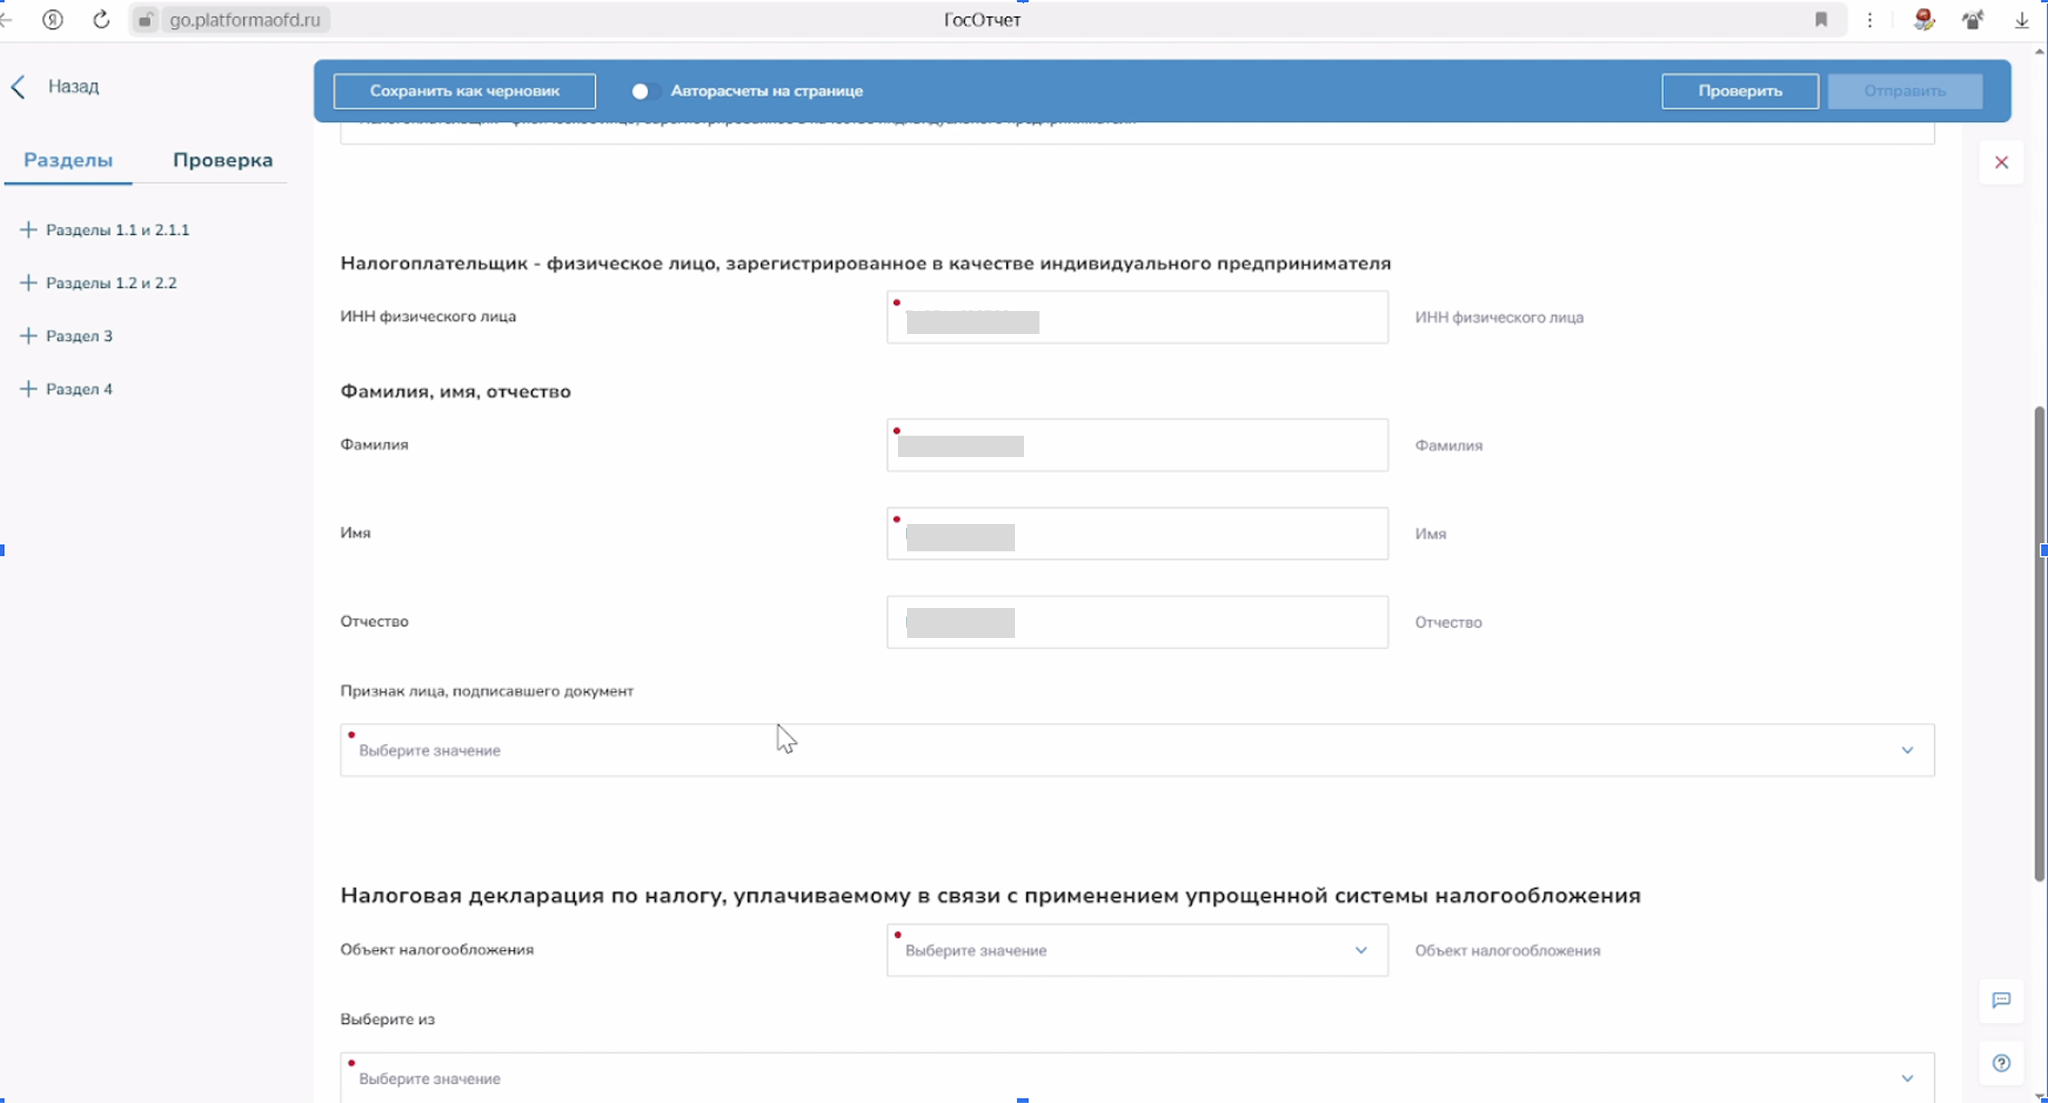Image resolution: width=2048 pixels, height=1103 pixels.
Task: Click the red X close panel icon
Action: click(x=2001, y=162)
